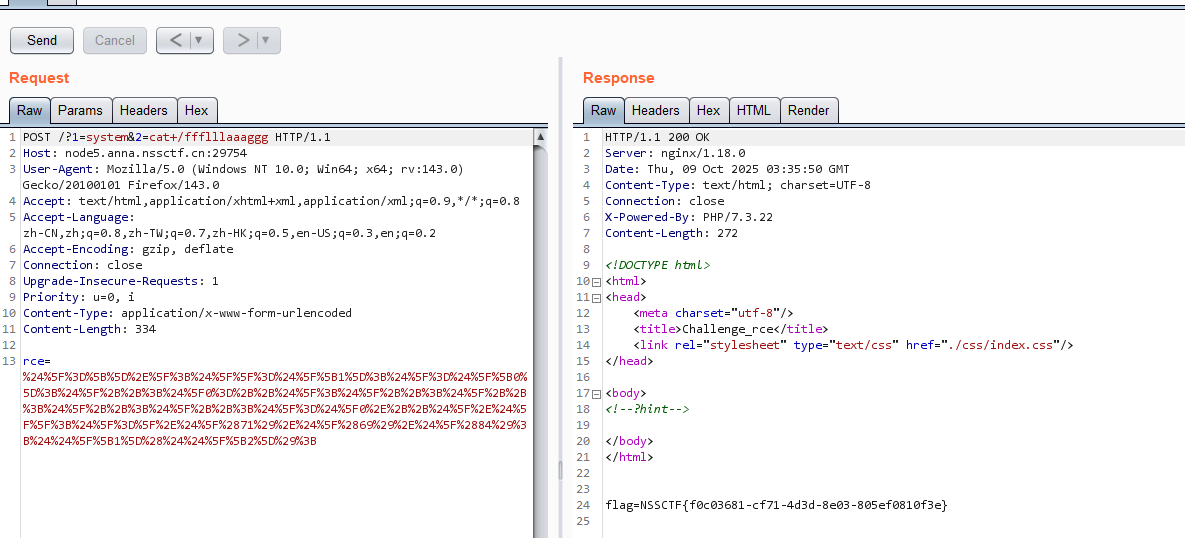Switch to the Request Headers tab

pos(144,110)
